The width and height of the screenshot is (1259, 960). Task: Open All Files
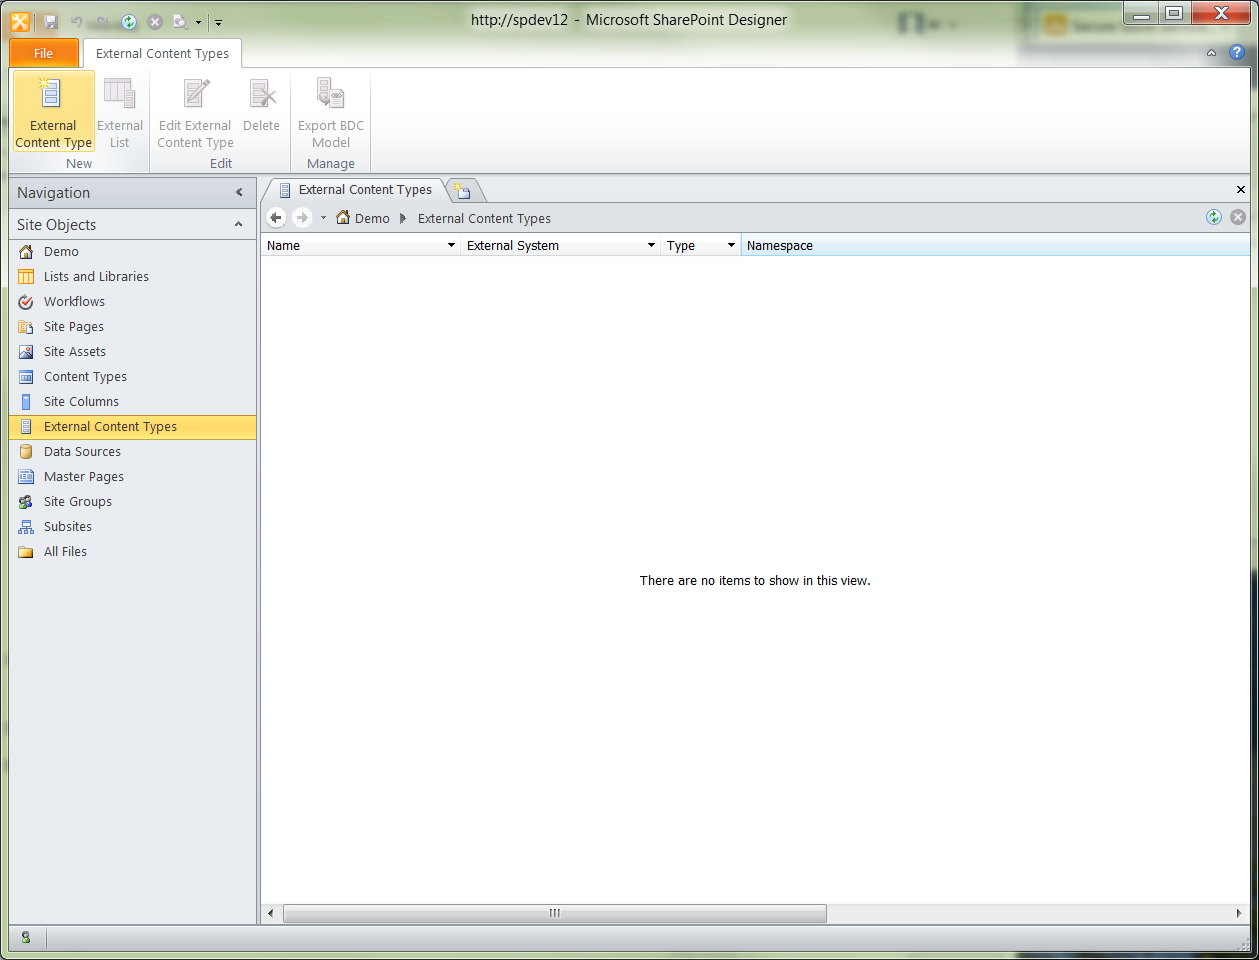click(x=133, y=551)
